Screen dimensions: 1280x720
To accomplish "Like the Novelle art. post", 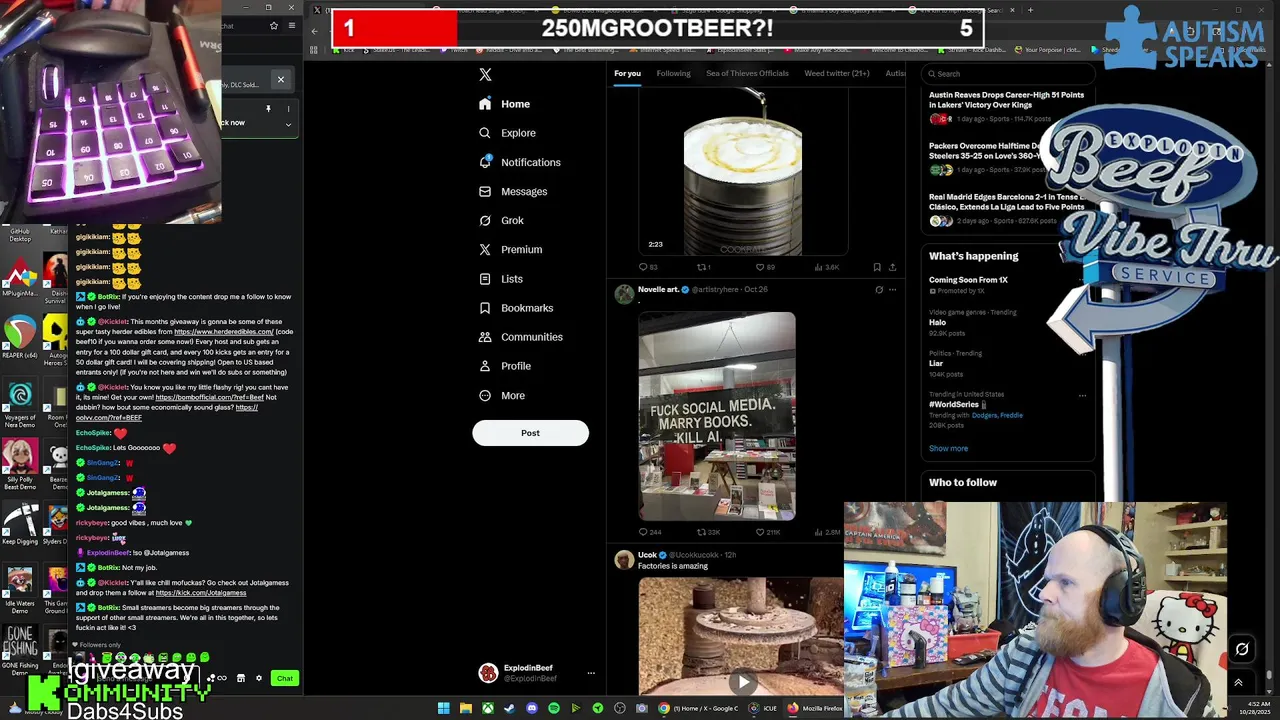I will (767, 532).
